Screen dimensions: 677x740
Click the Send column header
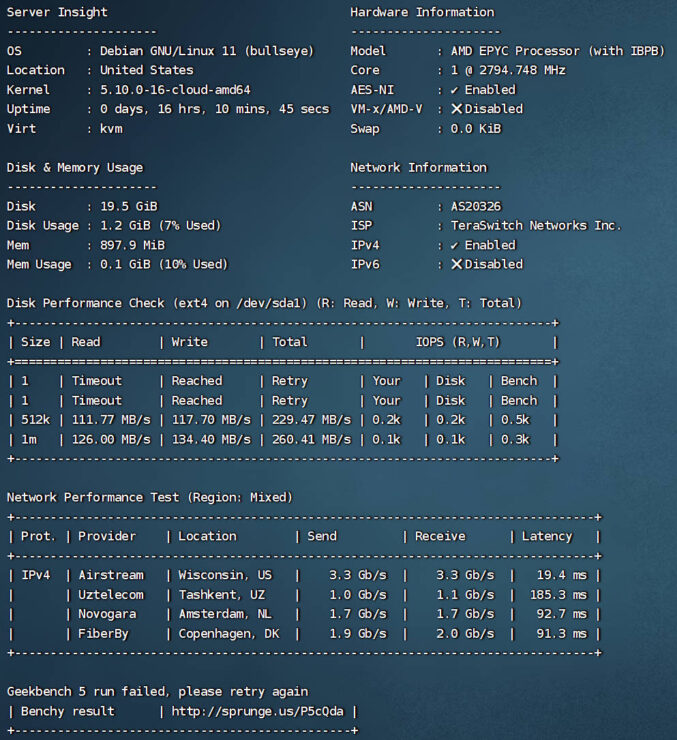(322, 536)
